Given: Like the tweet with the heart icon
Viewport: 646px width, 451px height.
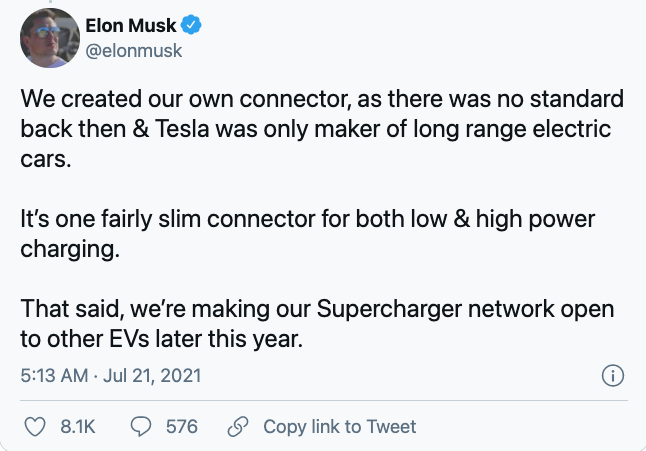Looking at the screenshot, I should click(x=35, y=427).
